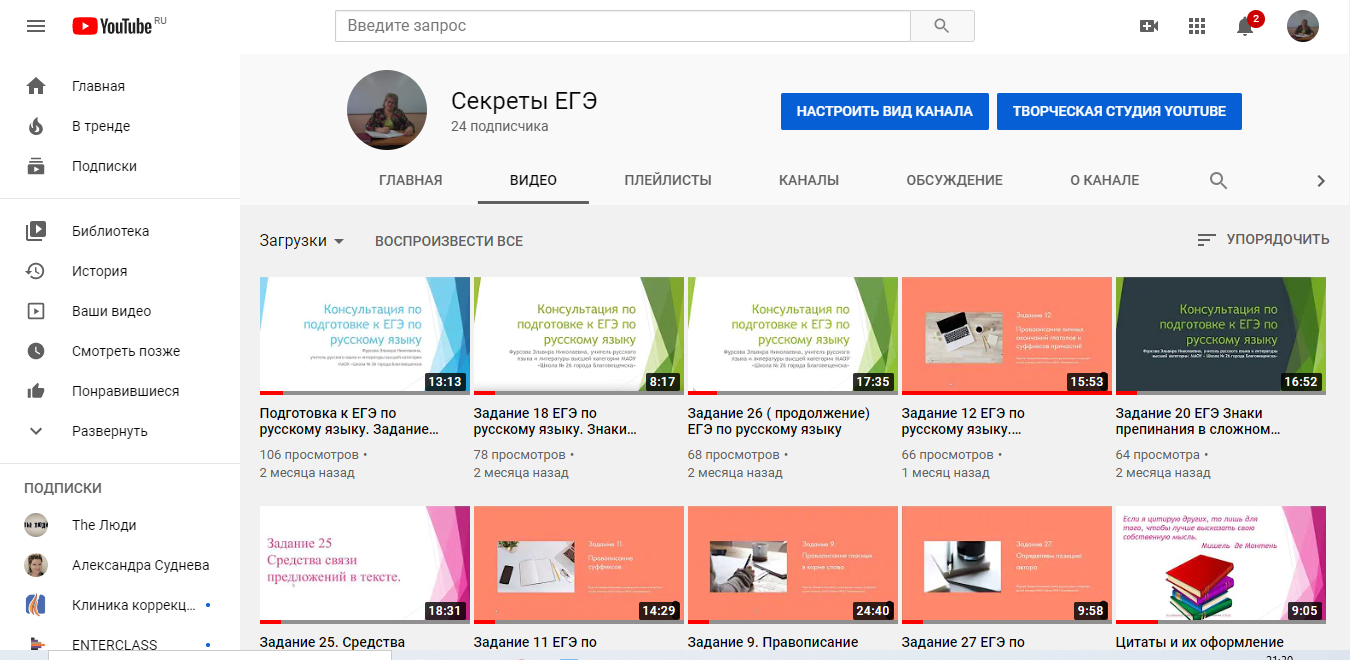The image size is (1350, 660).
Task: Open the 16:52 Задание 20 thumbnail
Action: tap(1221, 336)
